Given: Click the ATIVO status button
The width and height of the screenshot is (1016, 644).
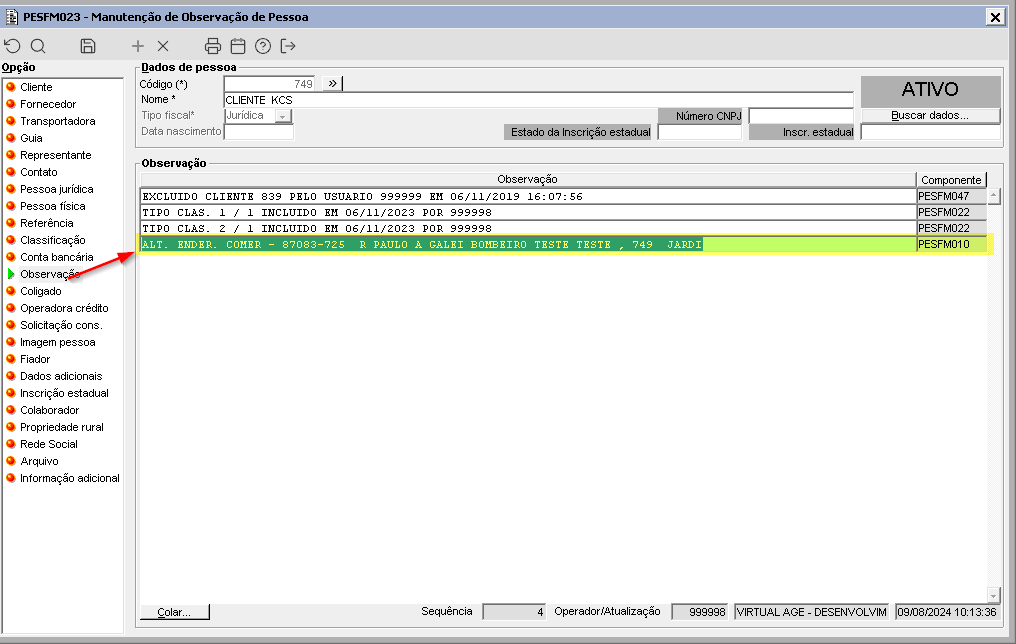Looking at the screenshot, I should point(930,90).
